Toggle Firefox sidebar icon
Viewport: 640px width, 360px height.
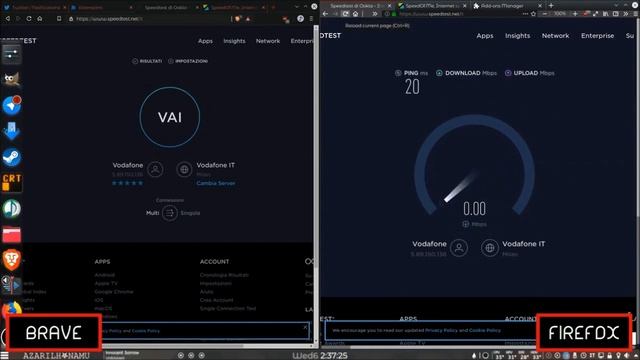coord(616,13)
